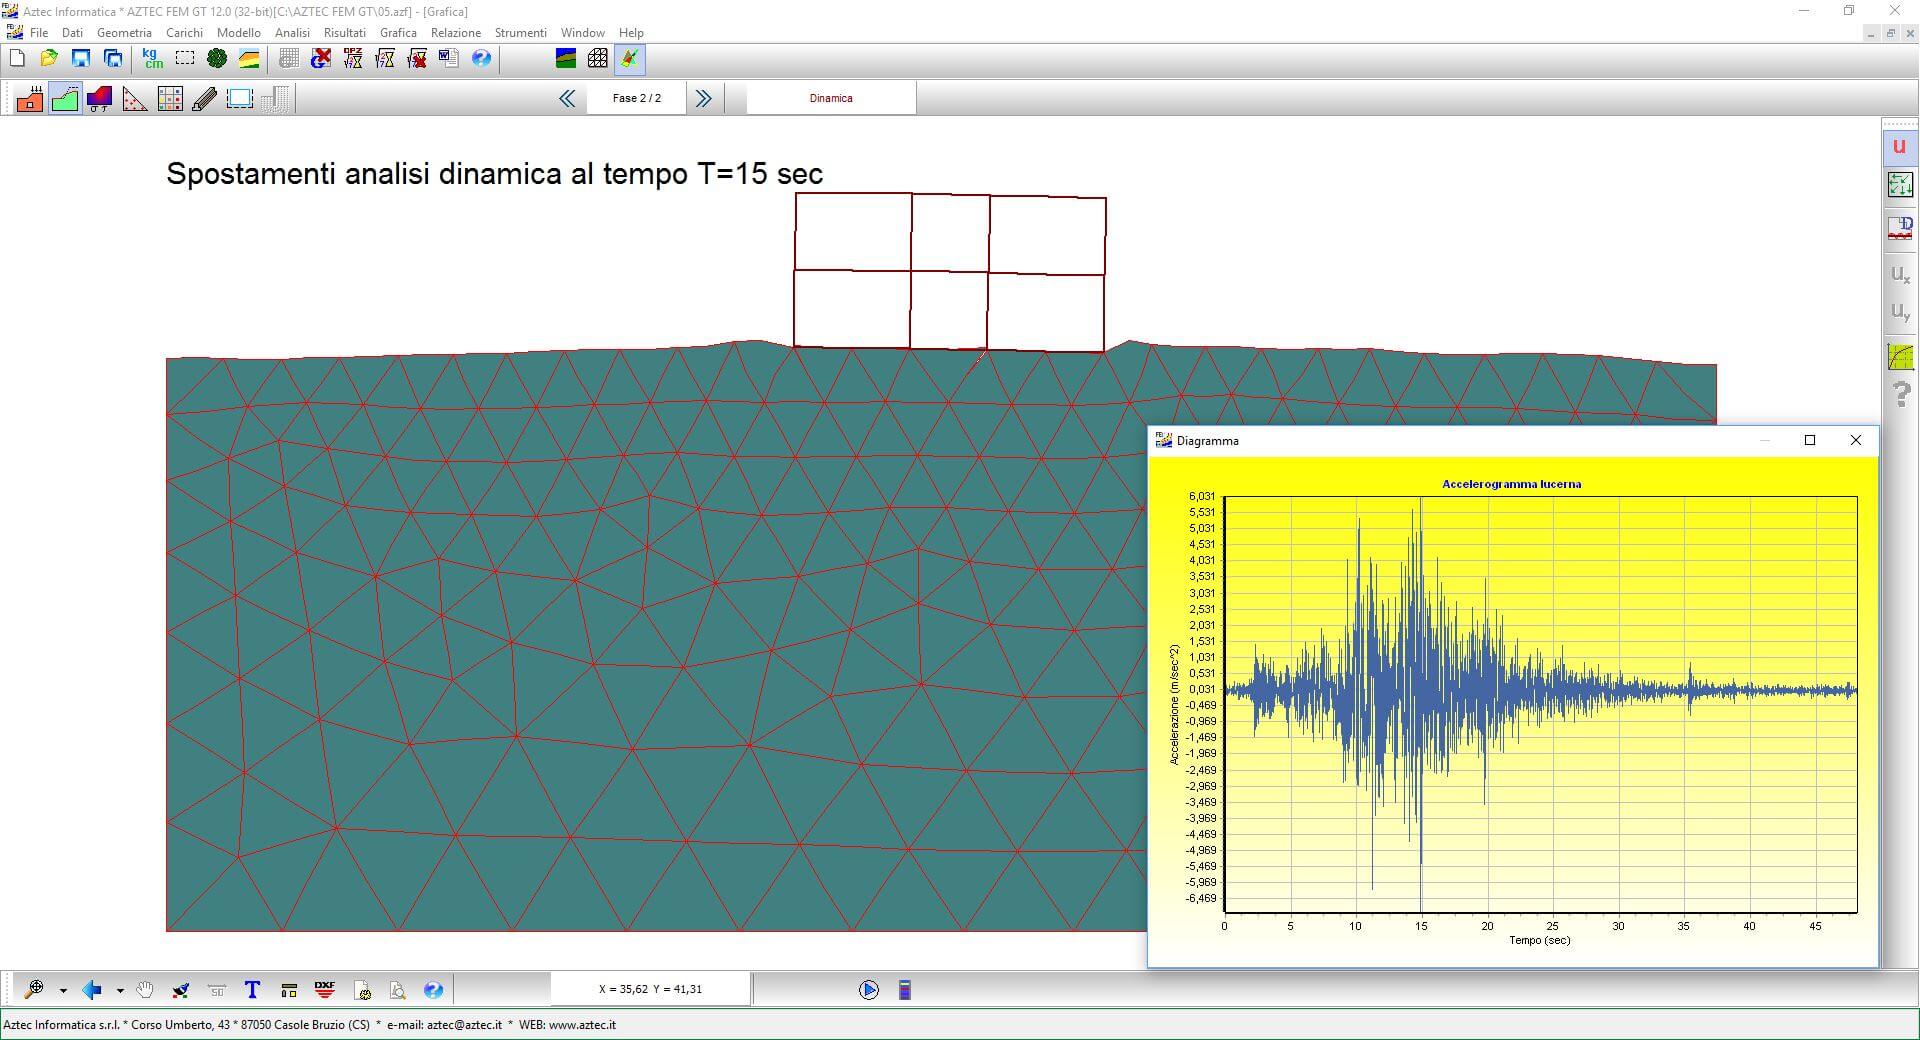Maximize the Diagramma window
Screen dimensions: 1920x1040
(x=1809, y=440)
